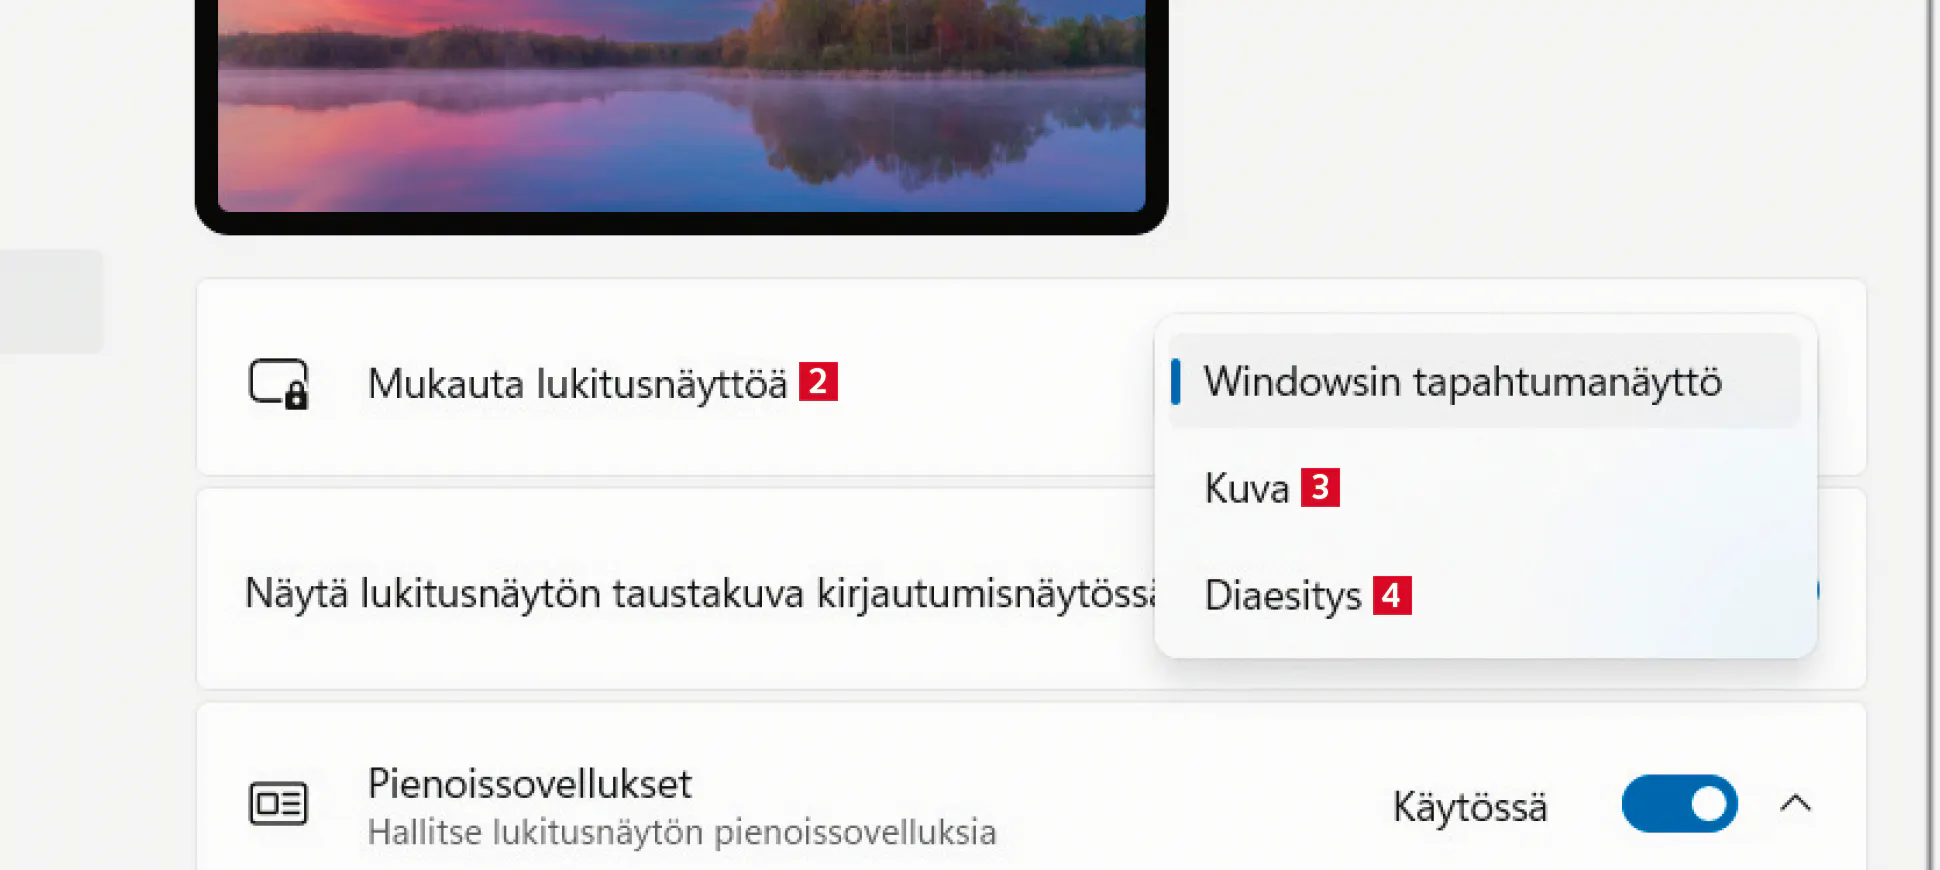Image resolution: width=1940 pixels, height=870 pixels.
Task: Click the Mukauta lukitusnäyttöä label
Action: tap(577, 383)
